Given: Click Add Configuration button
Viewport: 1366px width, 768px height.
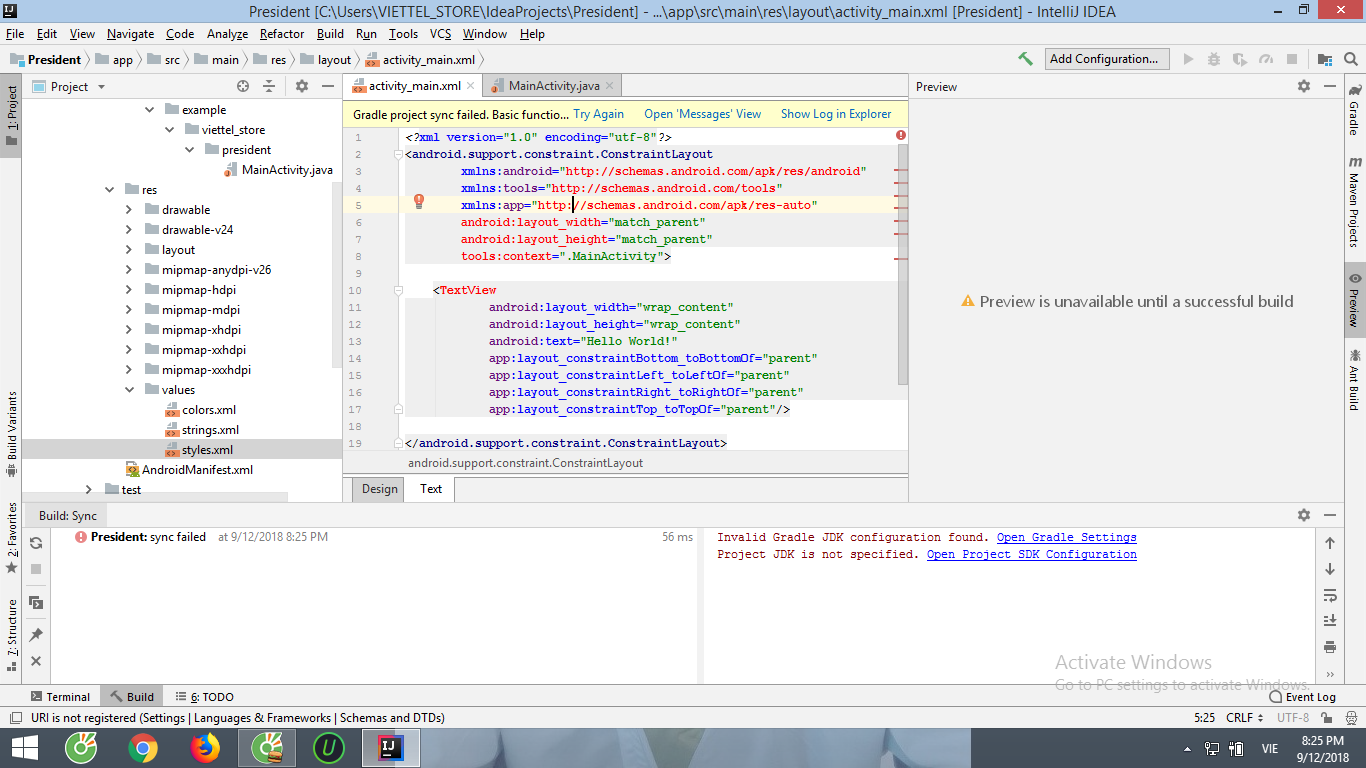Looking at the screenshot, I should [1107, 59].
